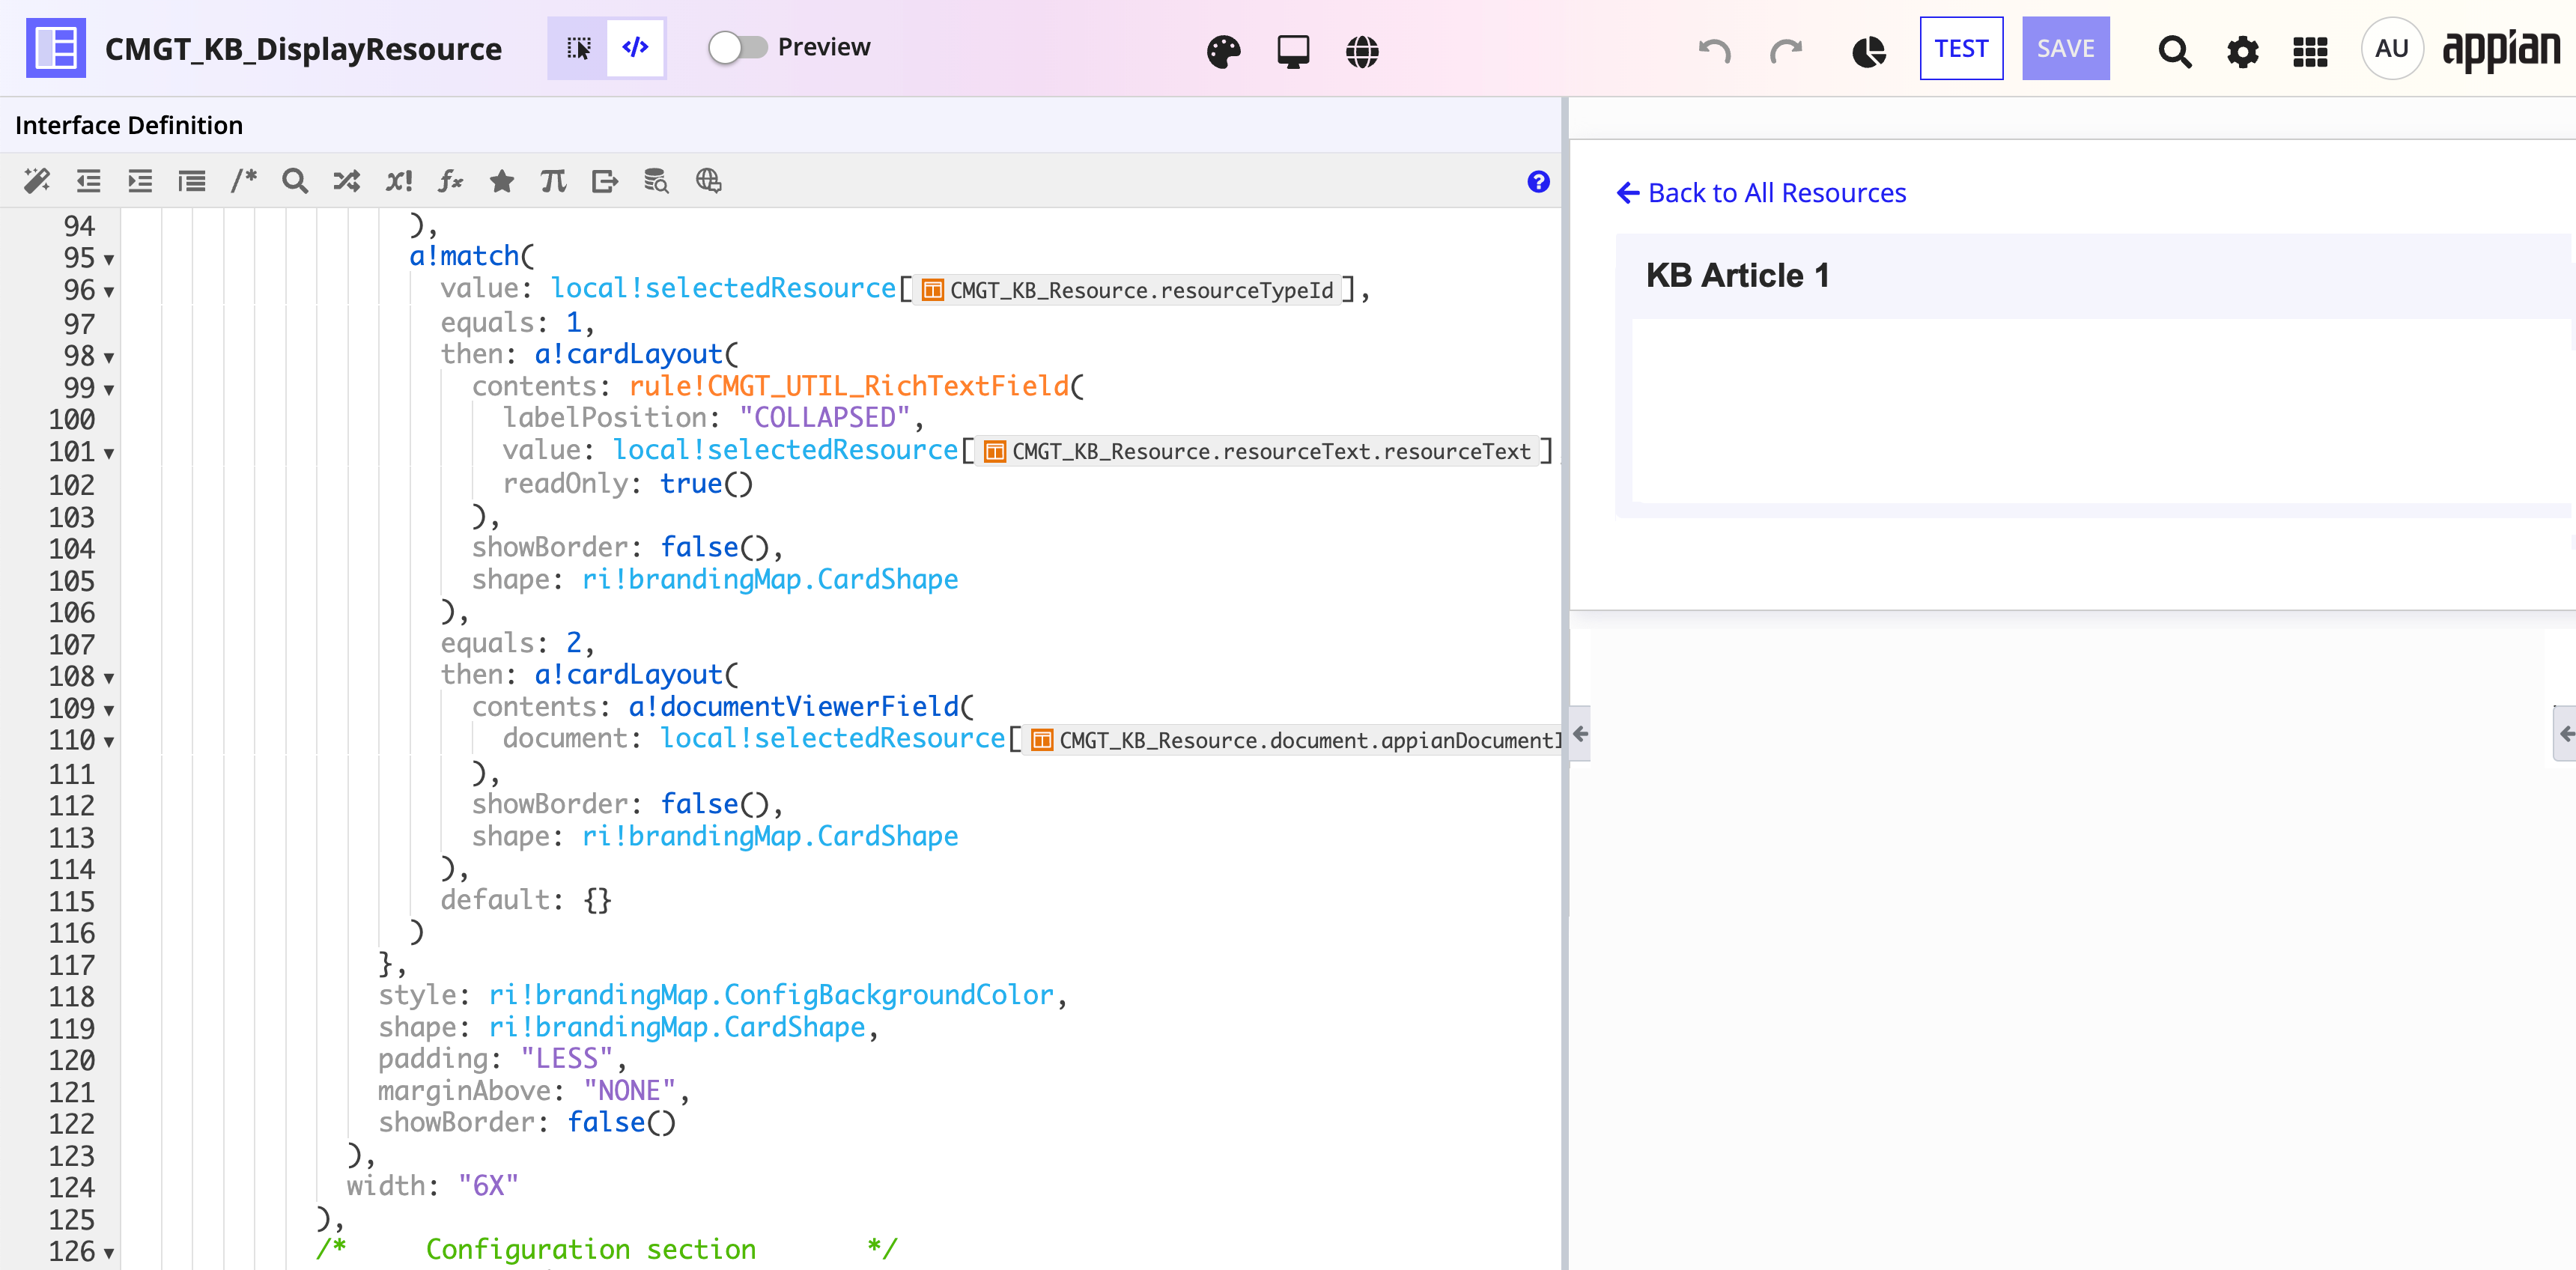Click the export arrow toolbar icon

click(605, 181)
